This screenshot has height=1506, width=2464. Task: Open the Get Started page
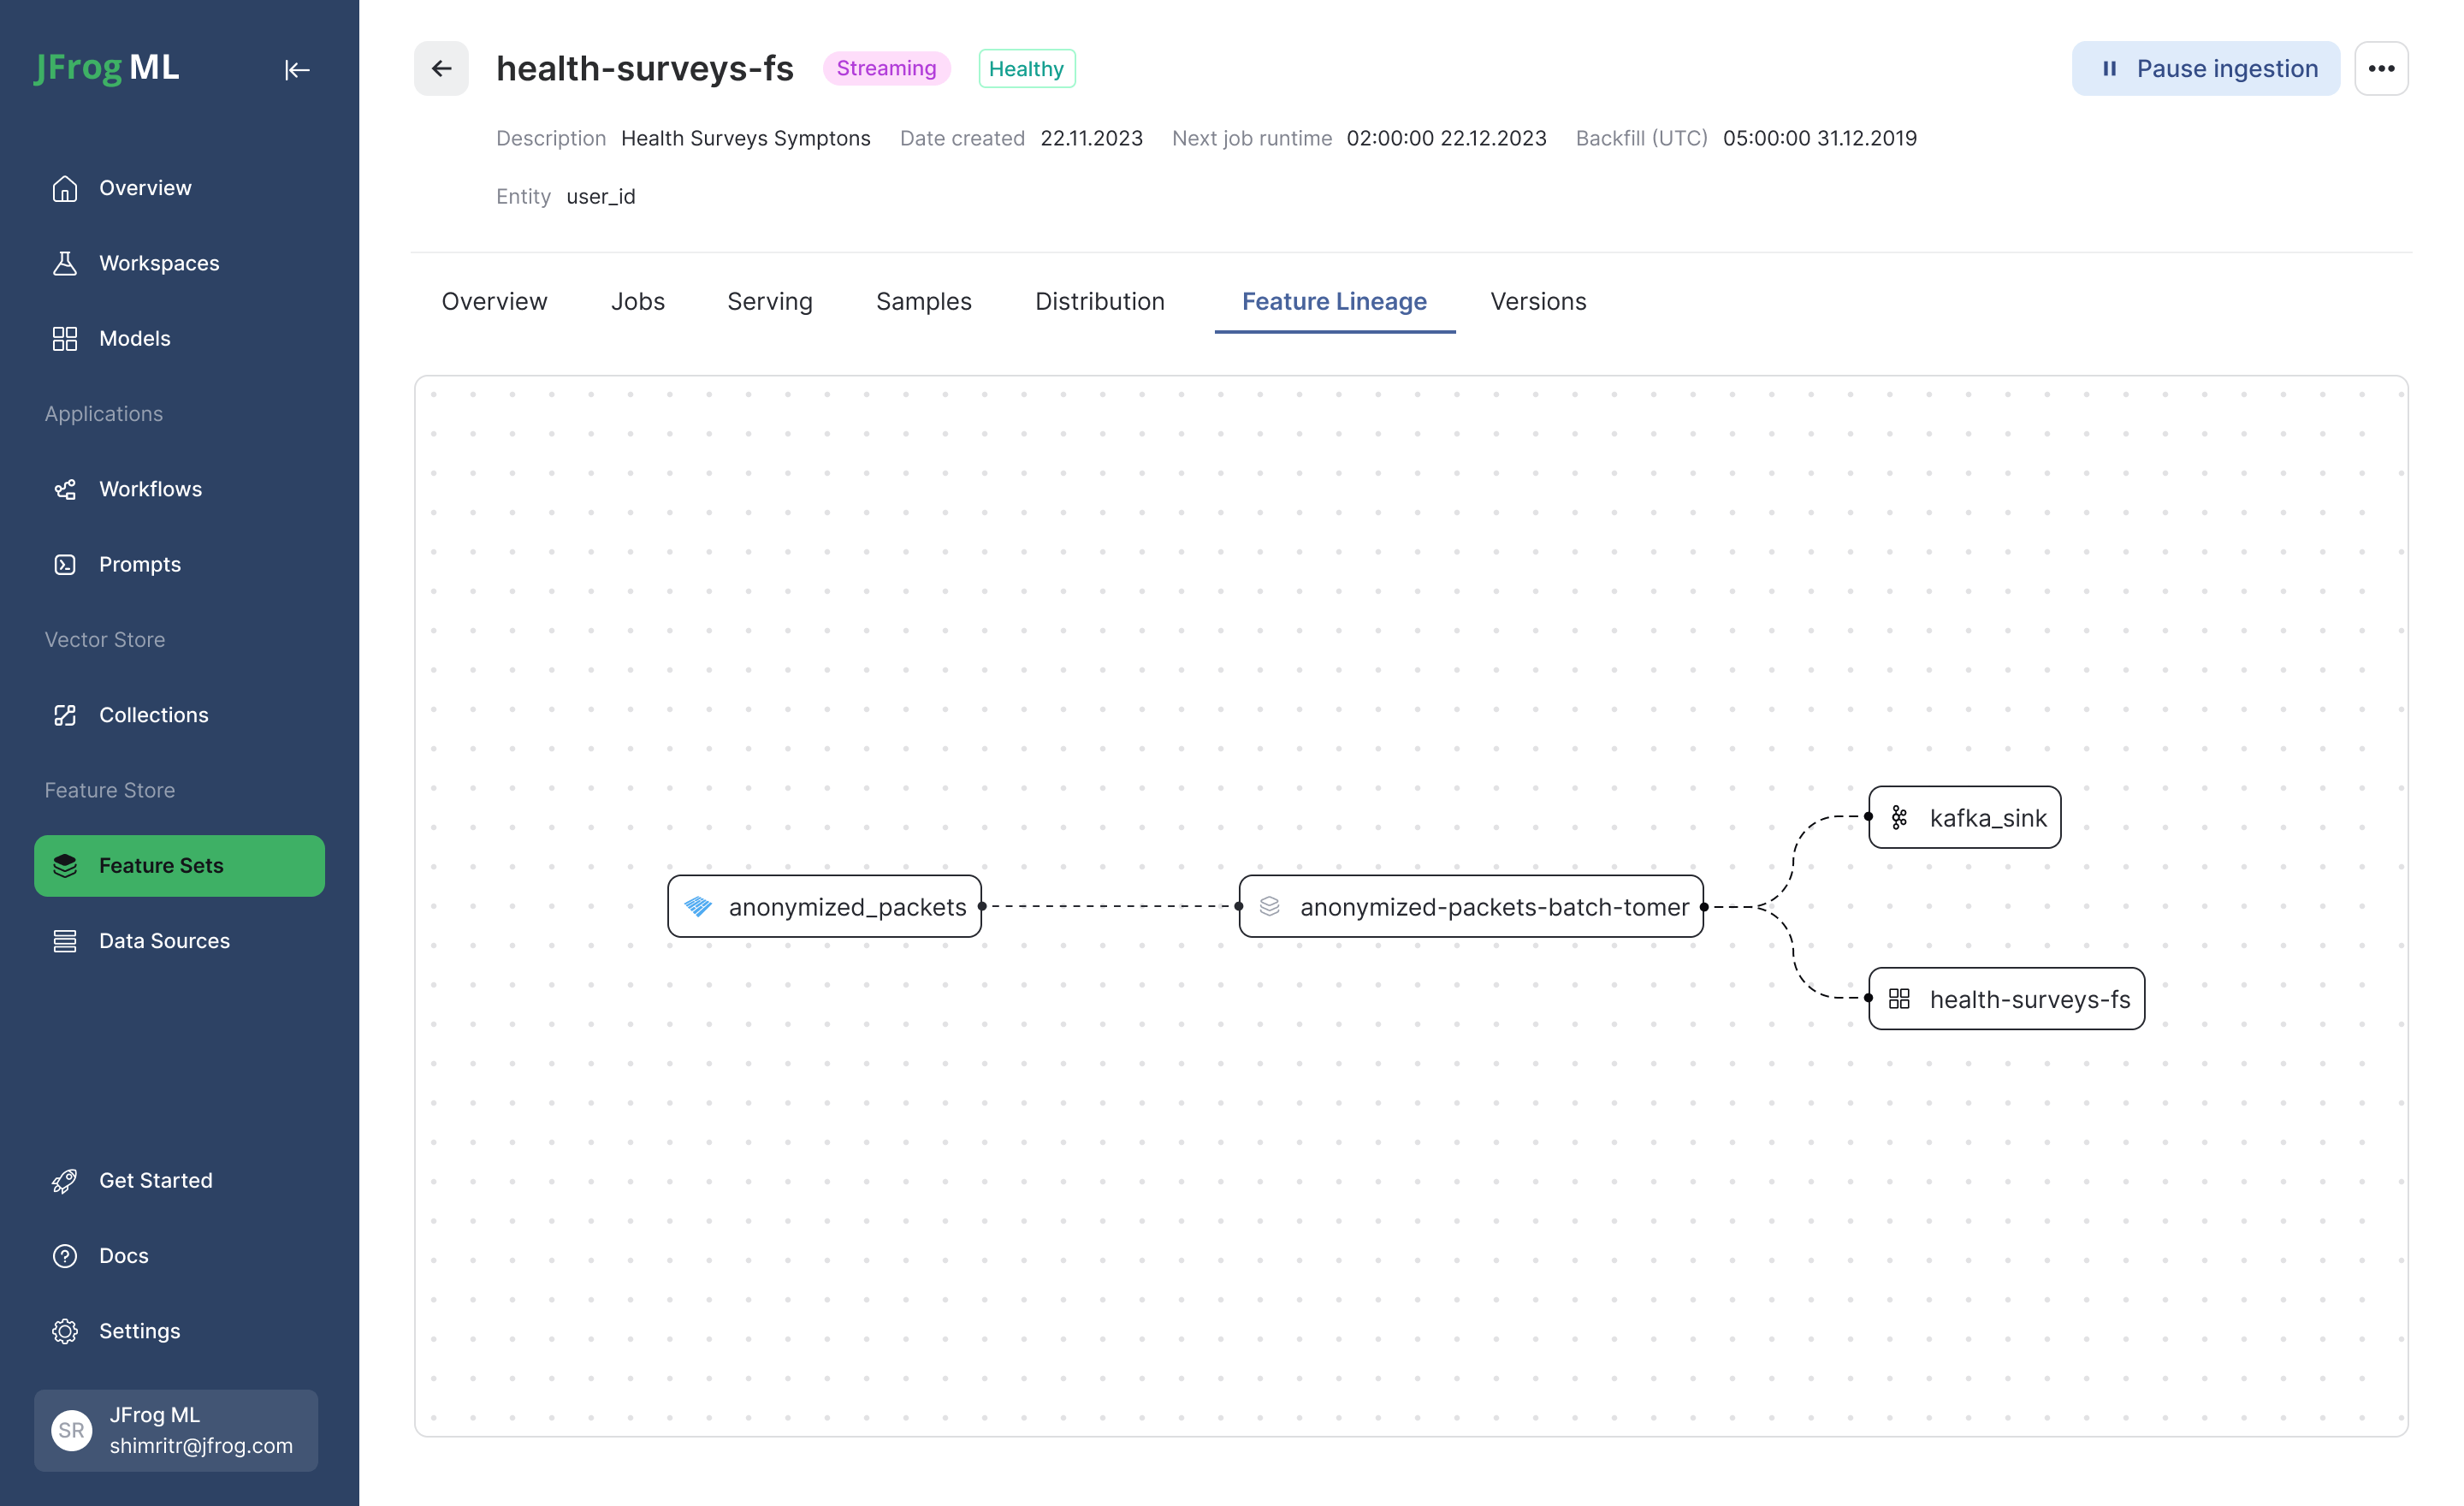pos(180,1180)
